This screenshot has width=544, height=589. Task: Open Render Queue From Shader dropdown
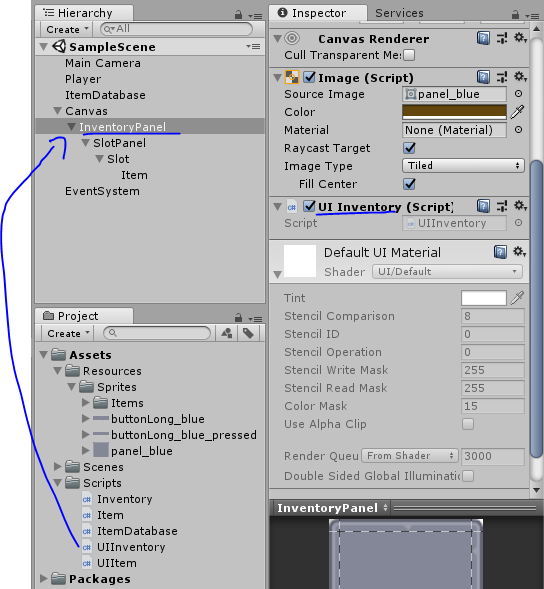click(x=410, y=456)
